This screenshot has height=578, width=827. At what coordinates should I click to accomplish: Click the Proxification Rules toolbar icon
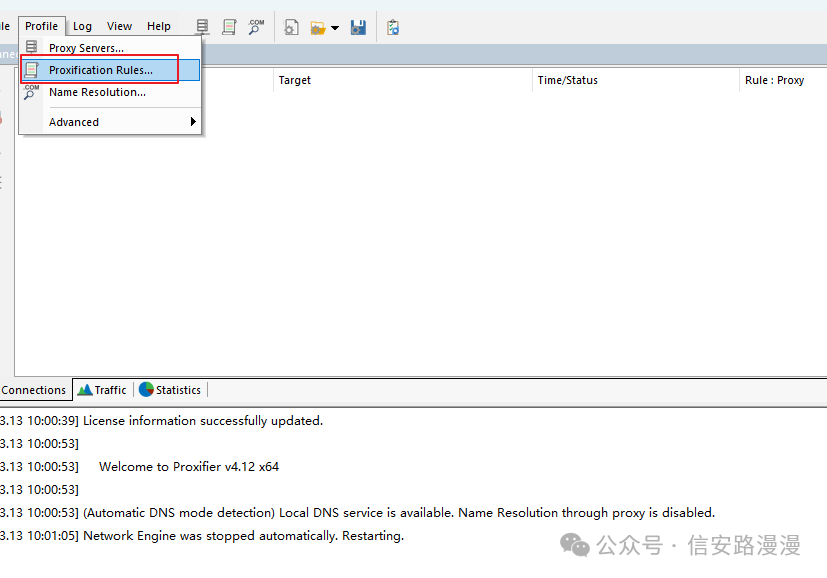click(x=230, y=27)
